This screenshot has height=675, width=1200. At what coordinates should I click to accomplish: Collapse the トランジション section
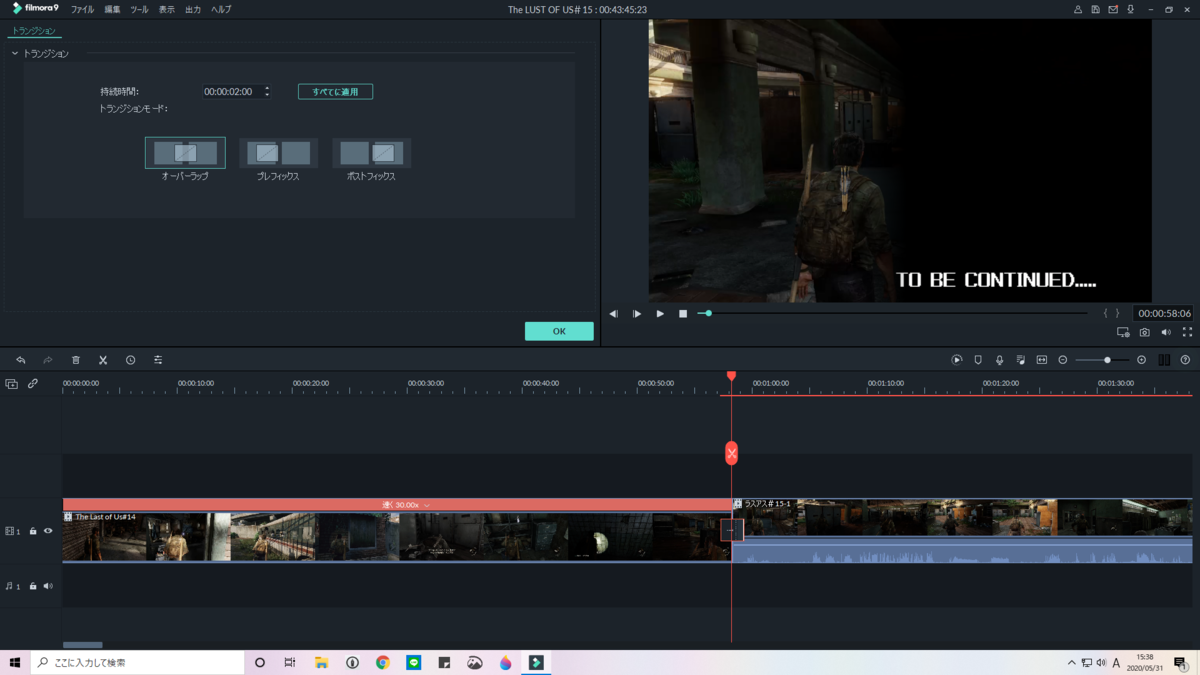[15, 53]
